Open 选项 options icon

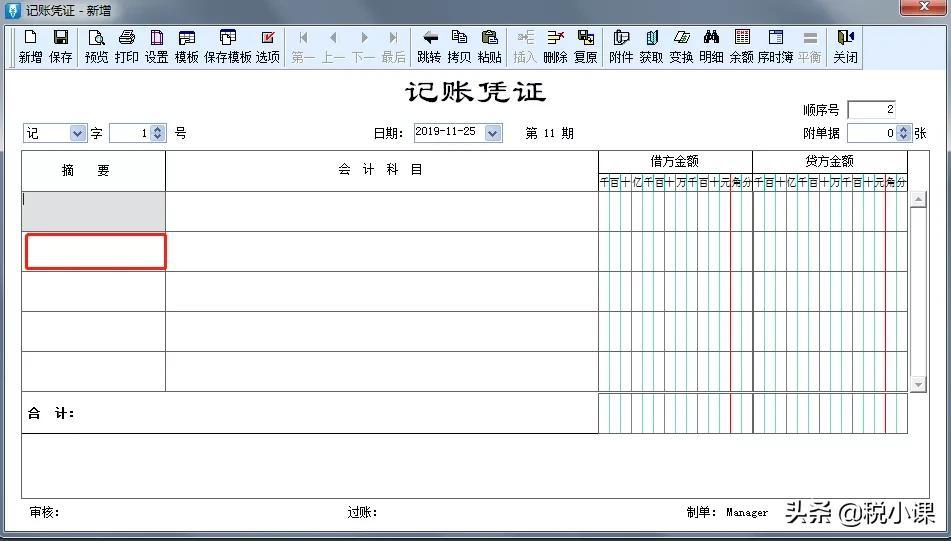267,46
